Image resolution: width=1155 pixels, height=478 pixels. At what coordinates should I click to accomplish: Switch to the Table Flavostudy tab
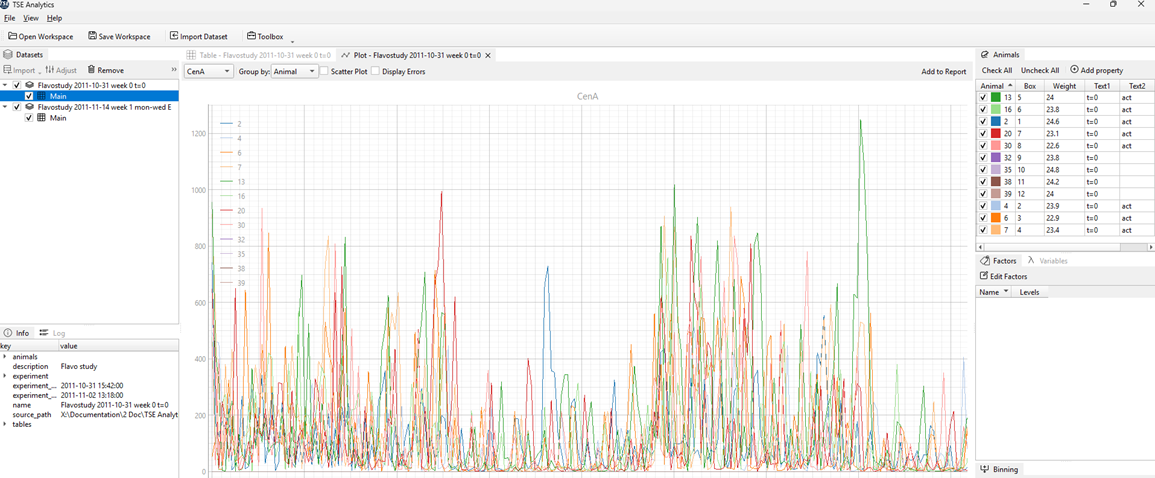tap(259, 55)
